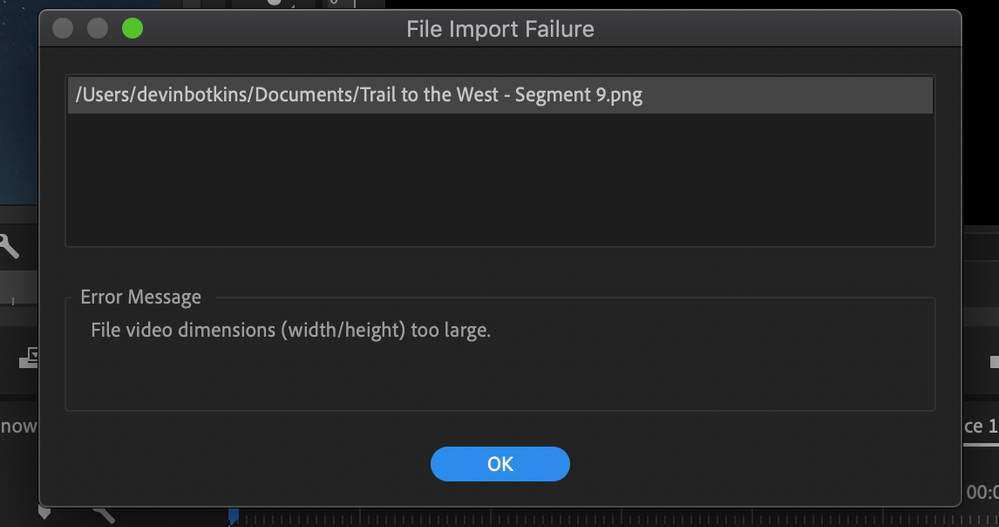Click the wrench settings icon behind dialog
The height and width of the screenshot is (527, 999).
[x=8, y=245]
